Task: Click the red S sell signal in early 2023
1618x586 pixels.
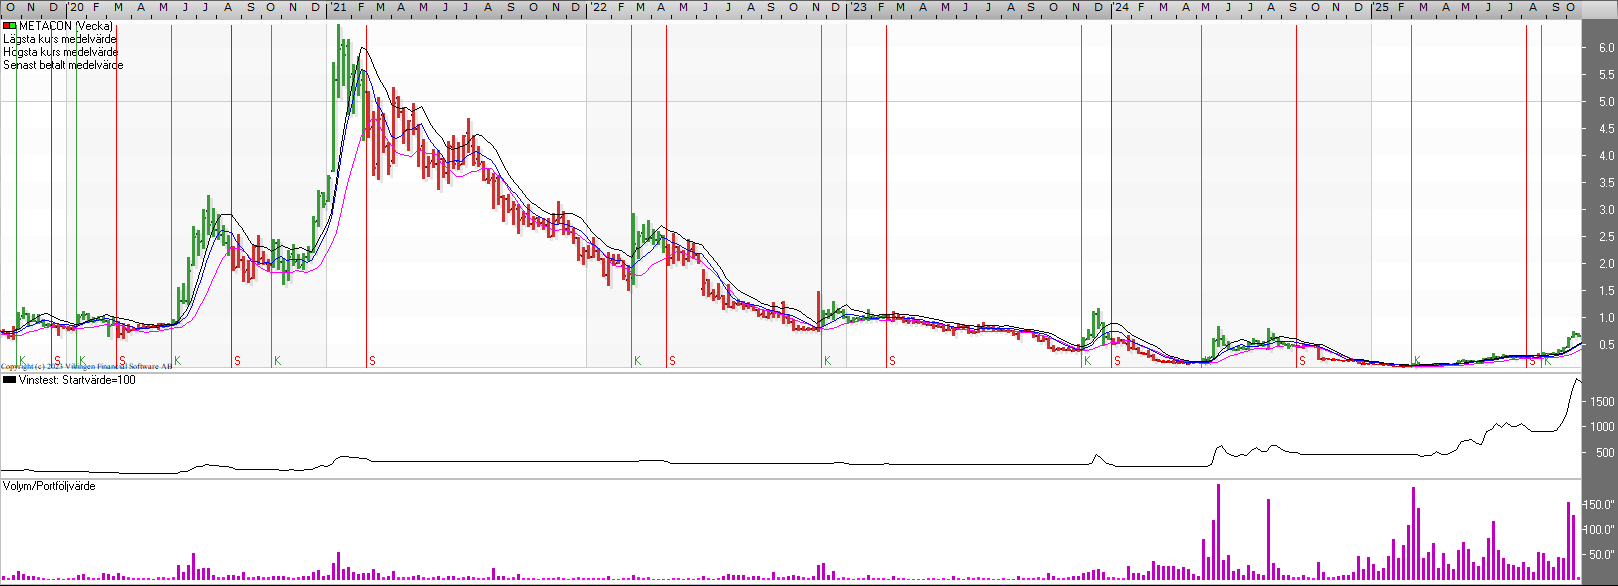Action: tap(892, 361)
